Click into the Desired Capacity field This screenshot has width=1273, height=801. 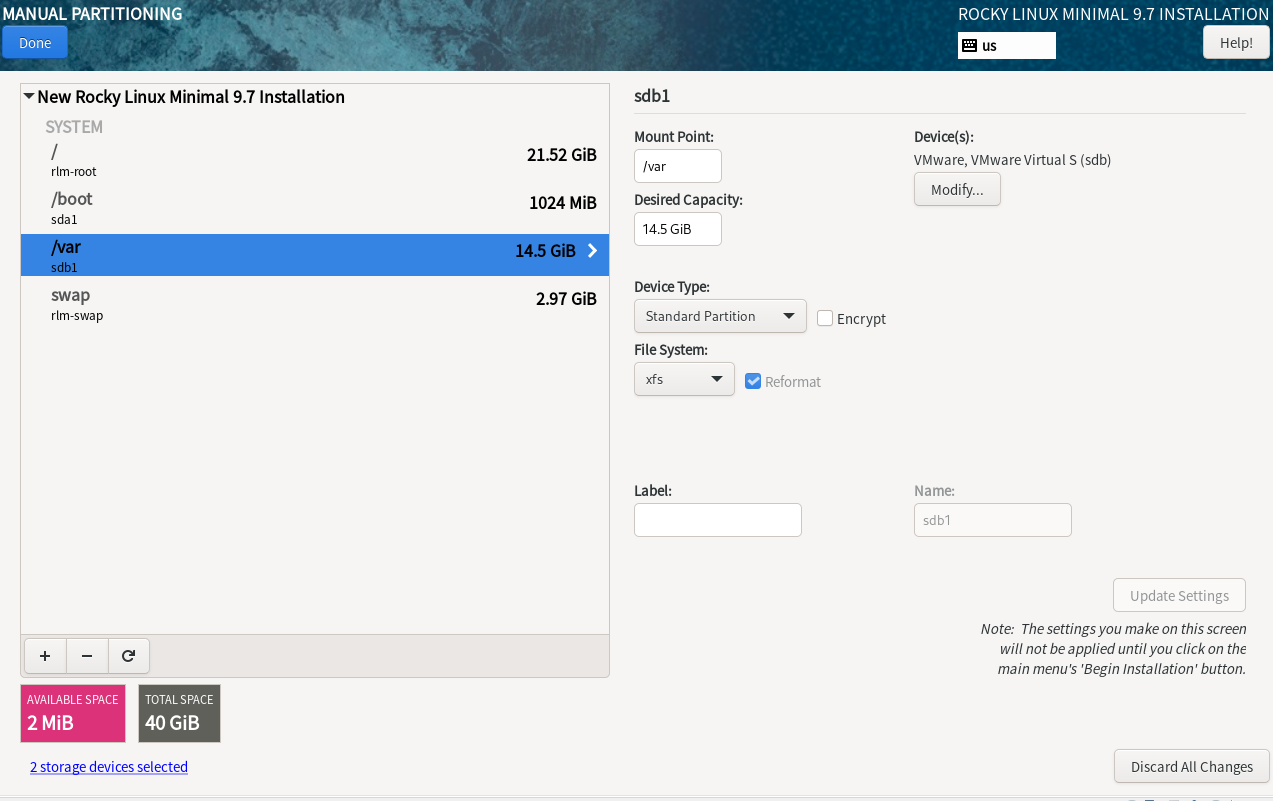click(x=677, y=229)
